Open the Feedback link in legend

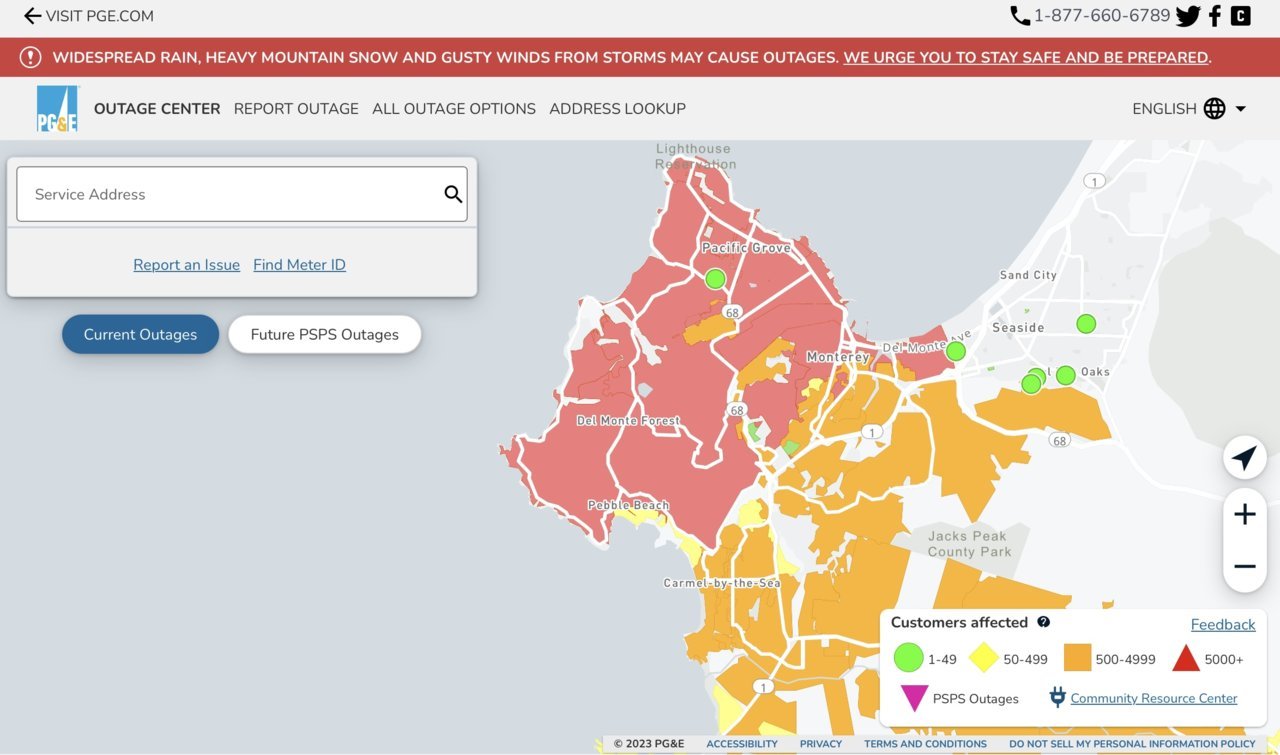point(1223,624)
